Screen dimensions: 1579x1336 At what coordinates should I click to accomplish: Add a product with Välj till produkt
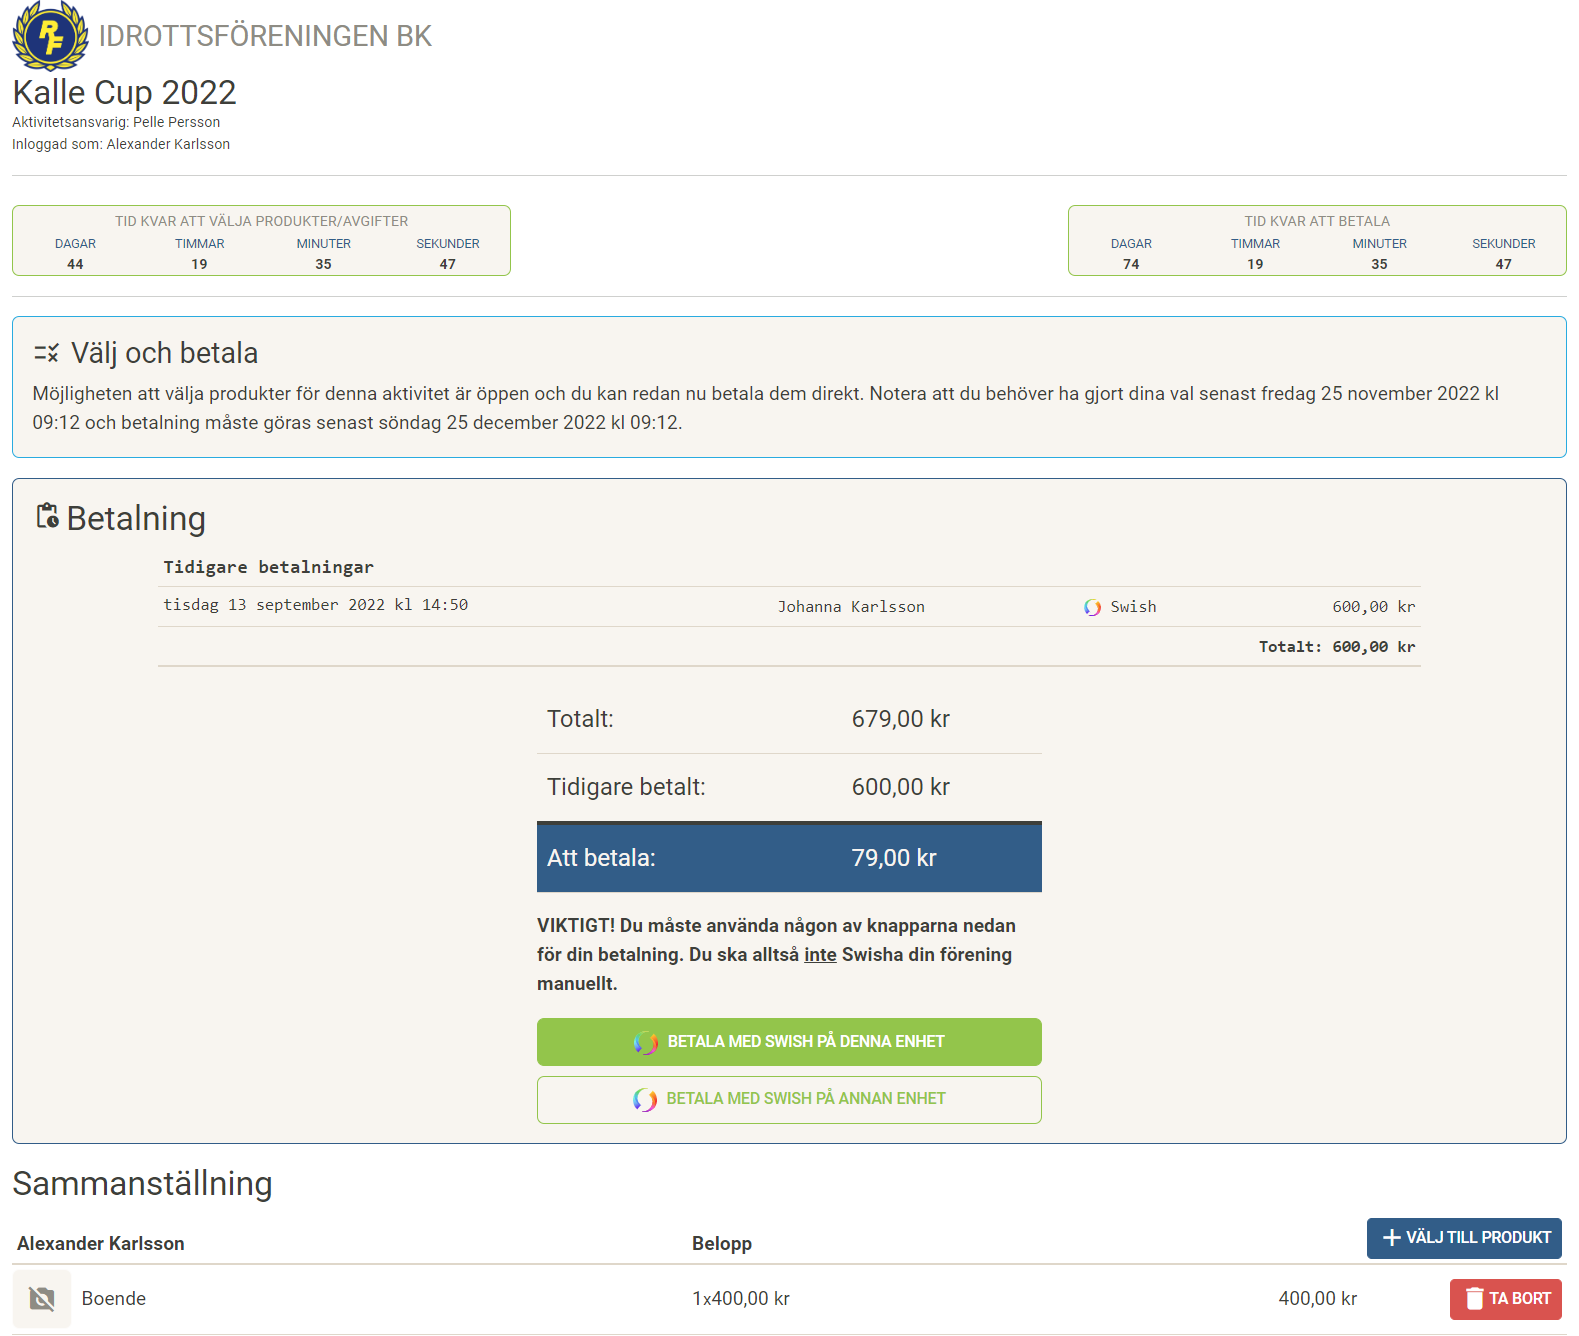1464,1238
